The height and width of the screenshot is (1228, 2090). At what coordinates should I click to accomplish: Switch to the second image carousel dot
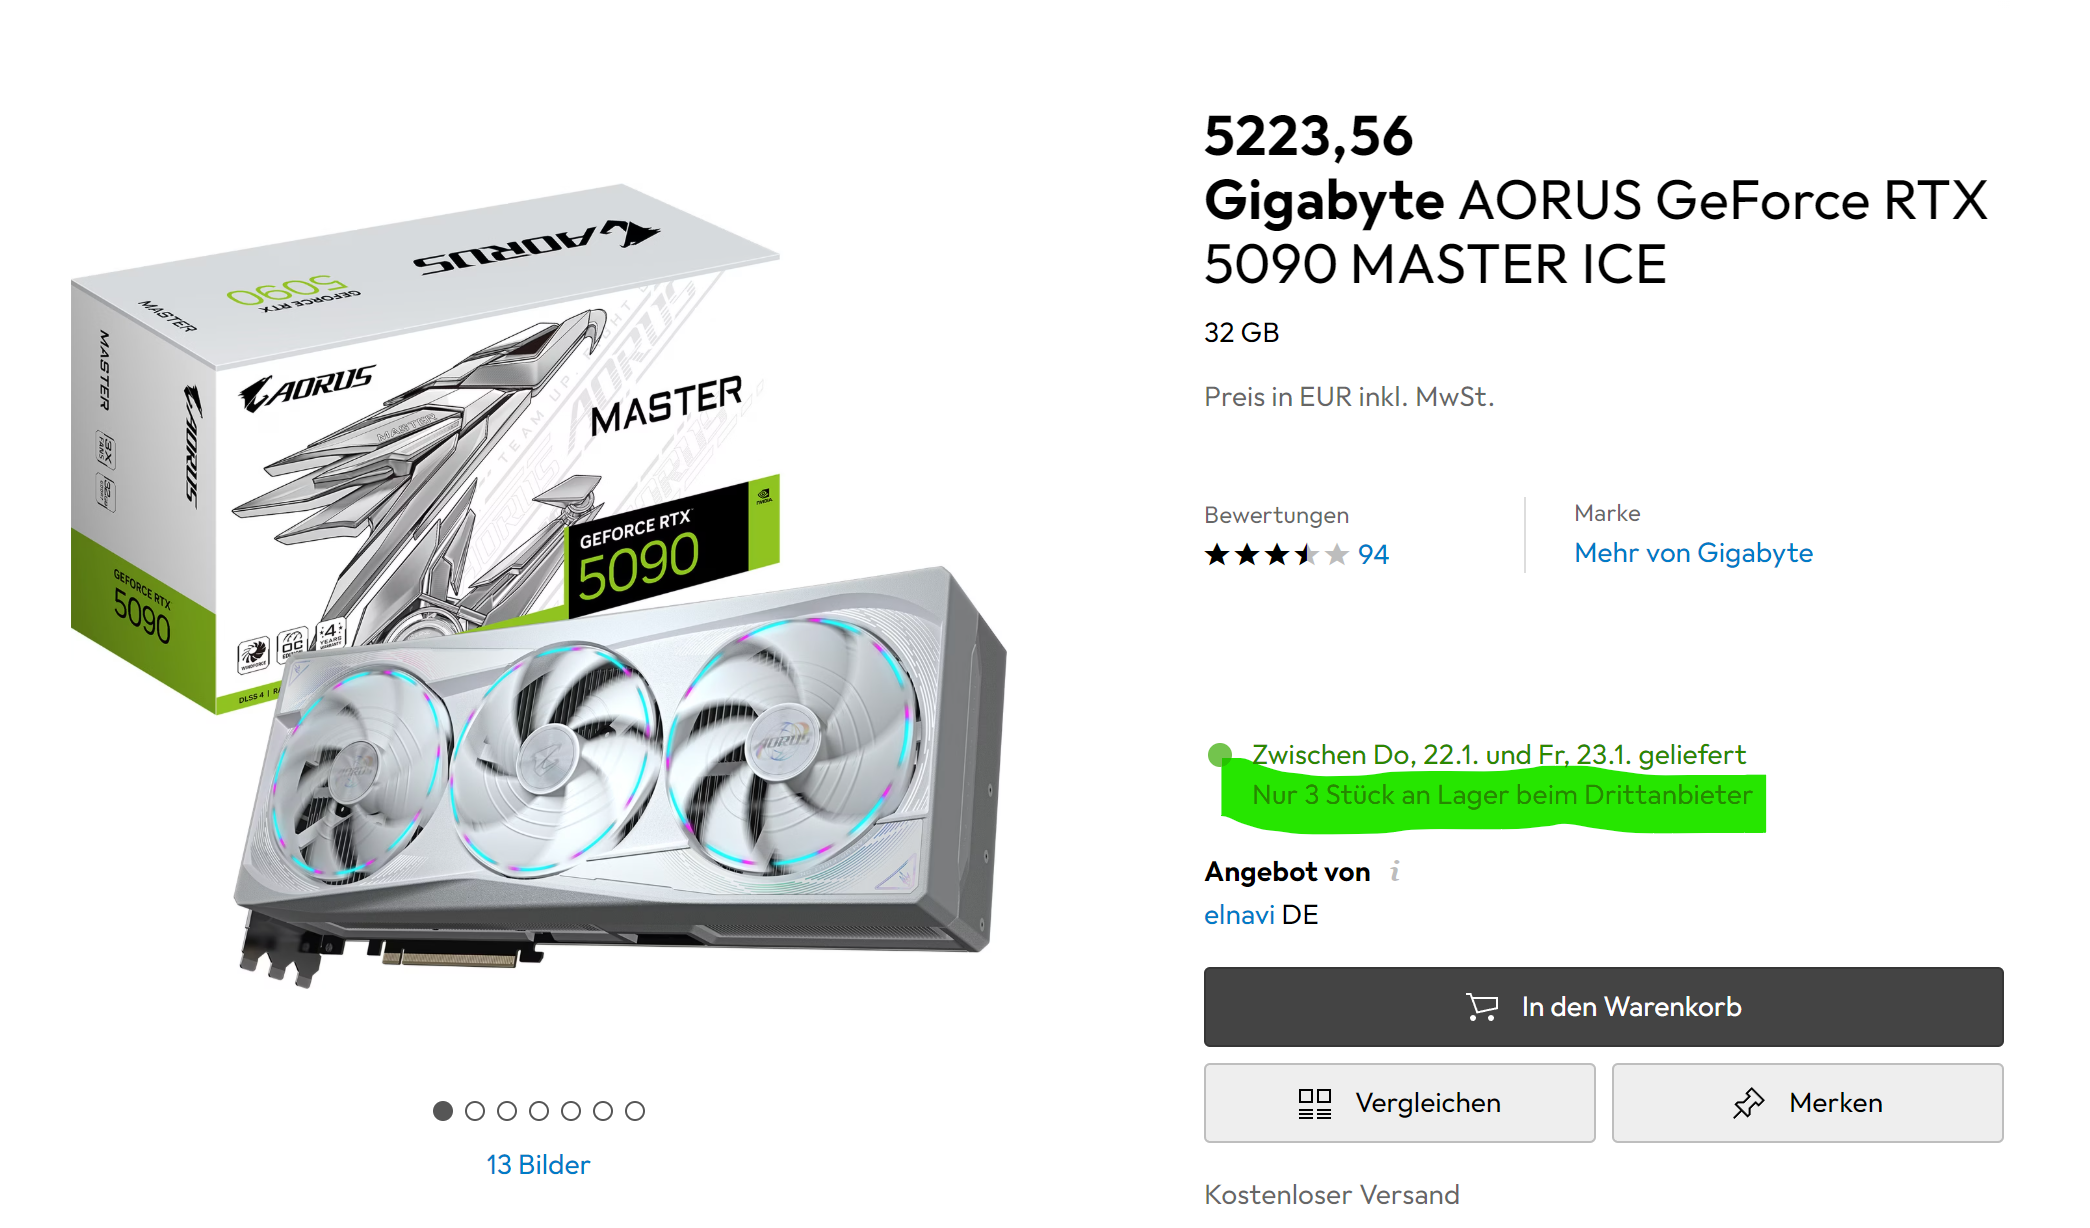point(475,1111)
